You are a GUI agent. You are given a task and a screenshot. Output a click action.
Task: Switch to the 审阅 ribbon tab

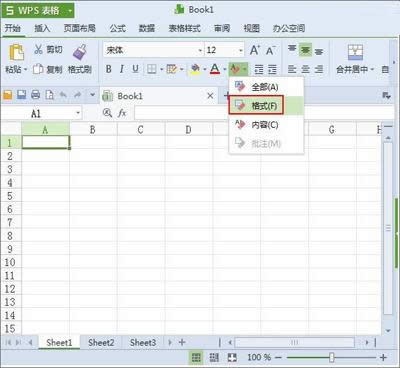(x=222, y=29)
